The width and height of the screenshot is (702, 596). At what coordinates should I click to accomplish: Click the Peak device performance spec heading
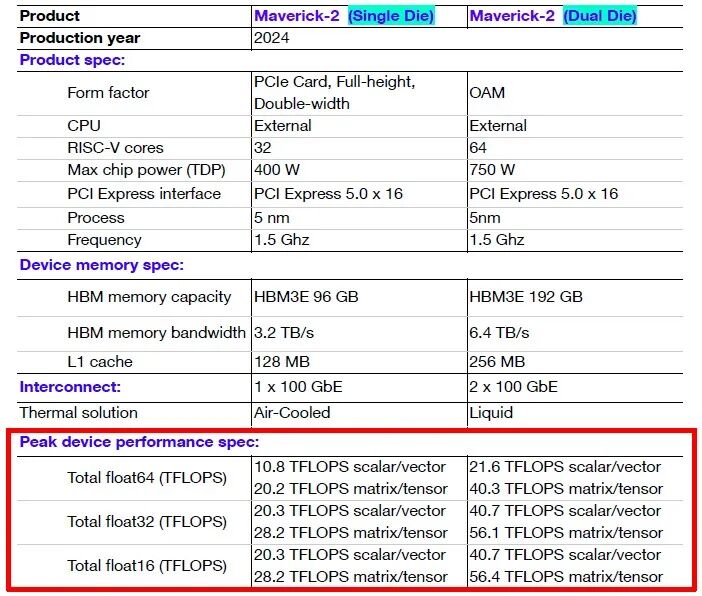coord(139,442)
